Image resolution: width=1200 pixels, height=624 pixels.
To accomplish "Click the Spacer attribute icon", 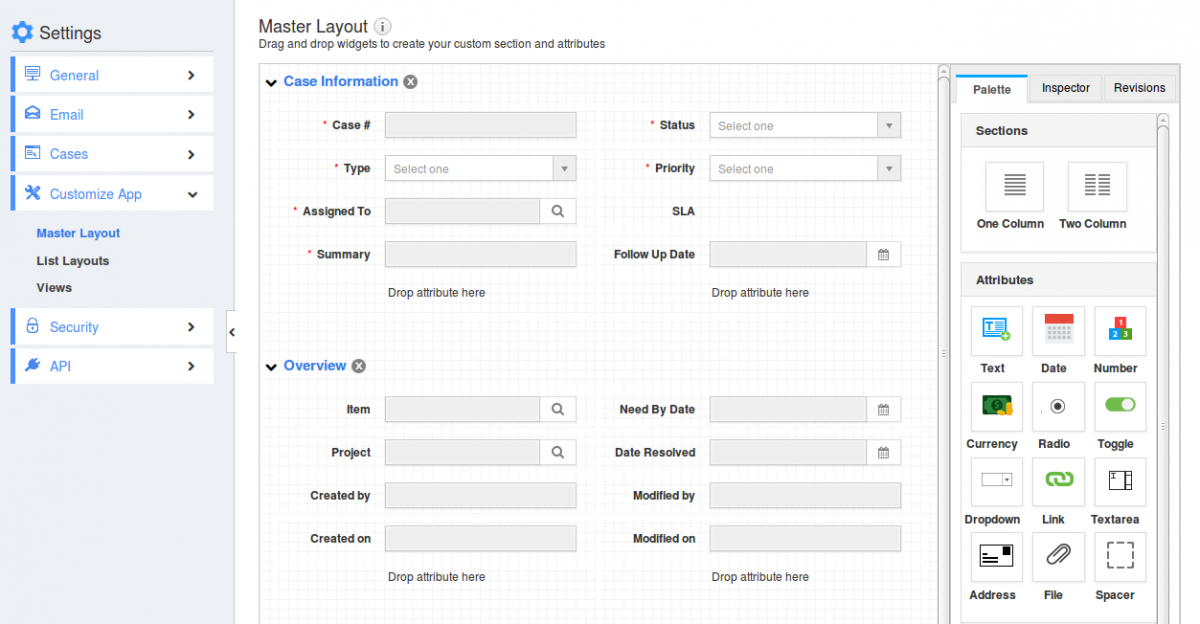I will point(1119,557).
